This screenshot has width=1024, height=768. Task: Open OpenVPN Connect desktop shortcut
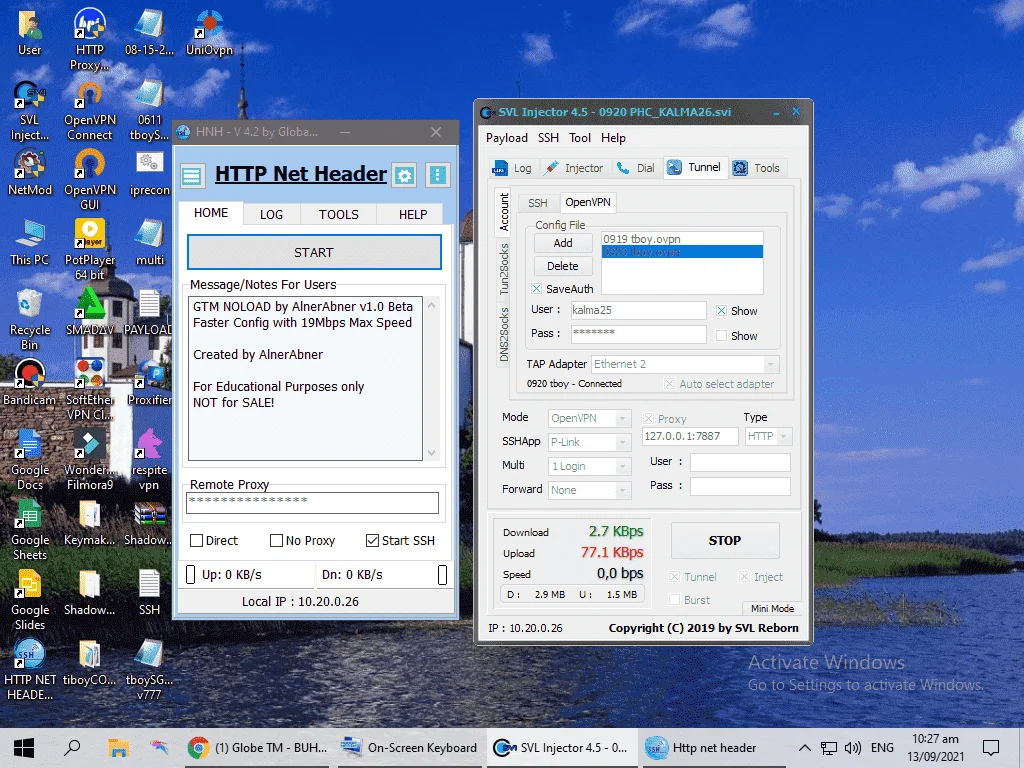[89, 111]
